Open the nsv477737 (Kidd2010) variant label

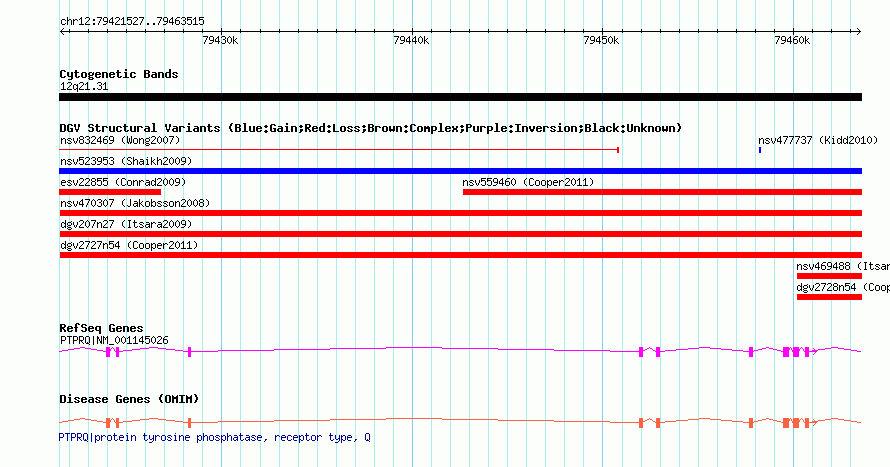pyautogui.click(x=818, y=140)
